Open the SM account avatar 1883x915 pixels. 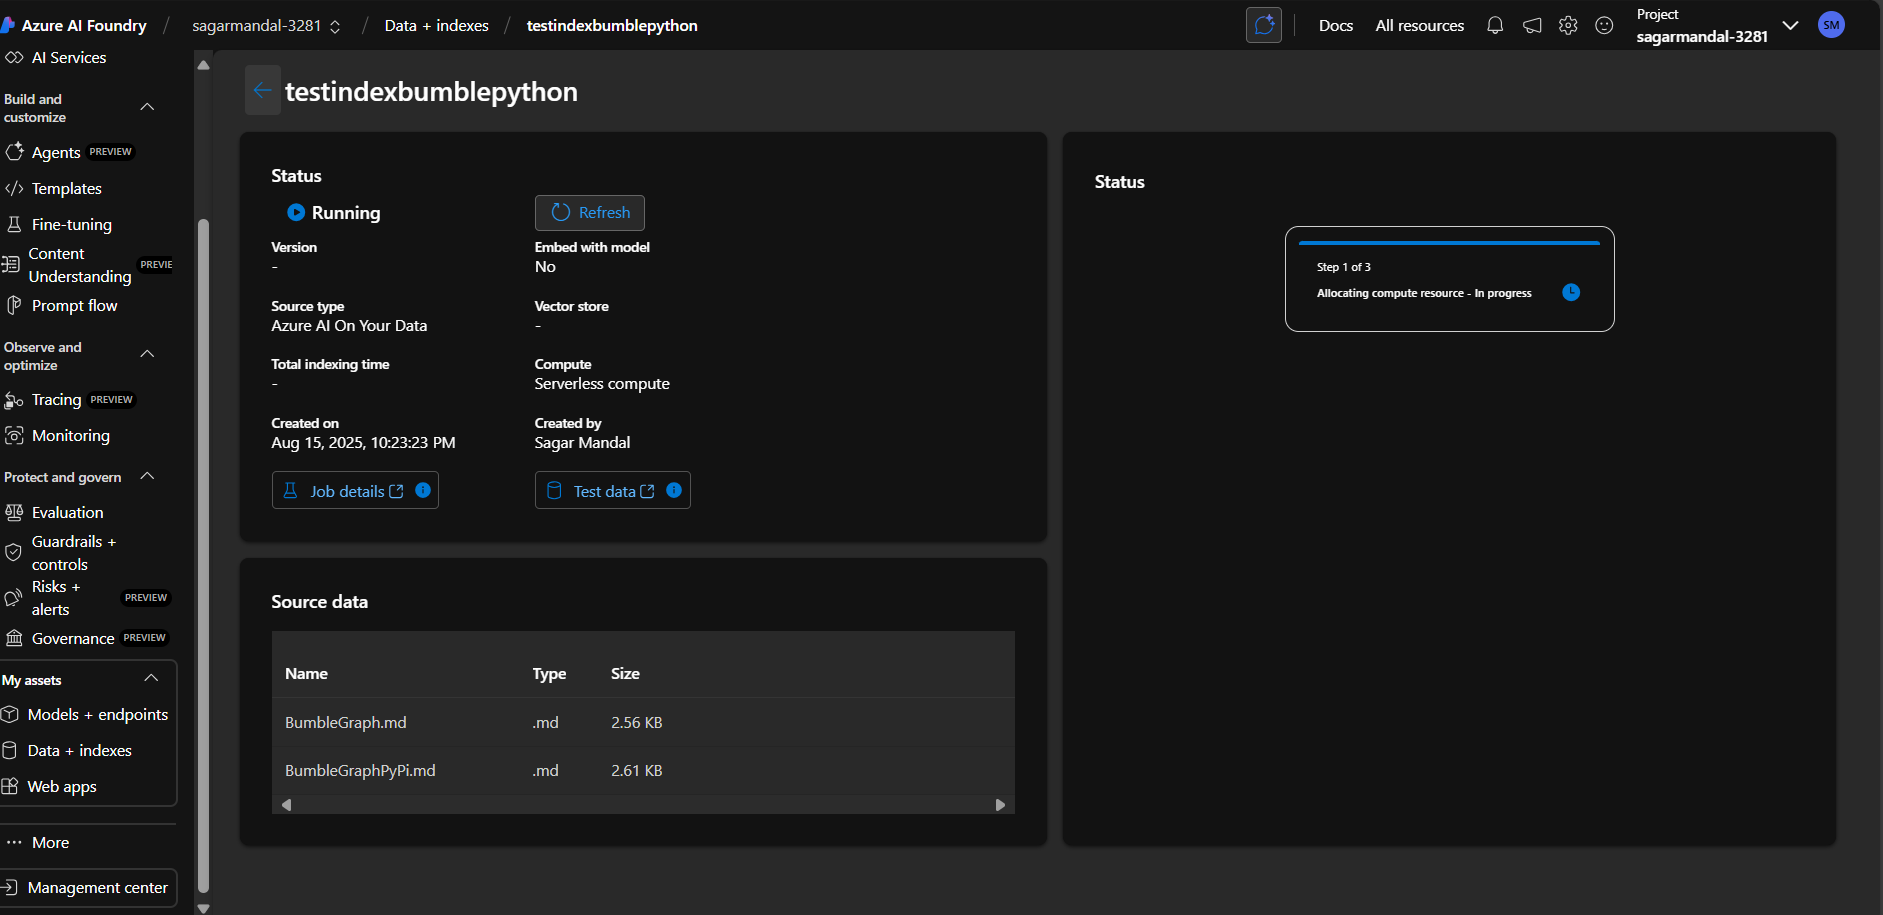click(x=1831, y=25)
